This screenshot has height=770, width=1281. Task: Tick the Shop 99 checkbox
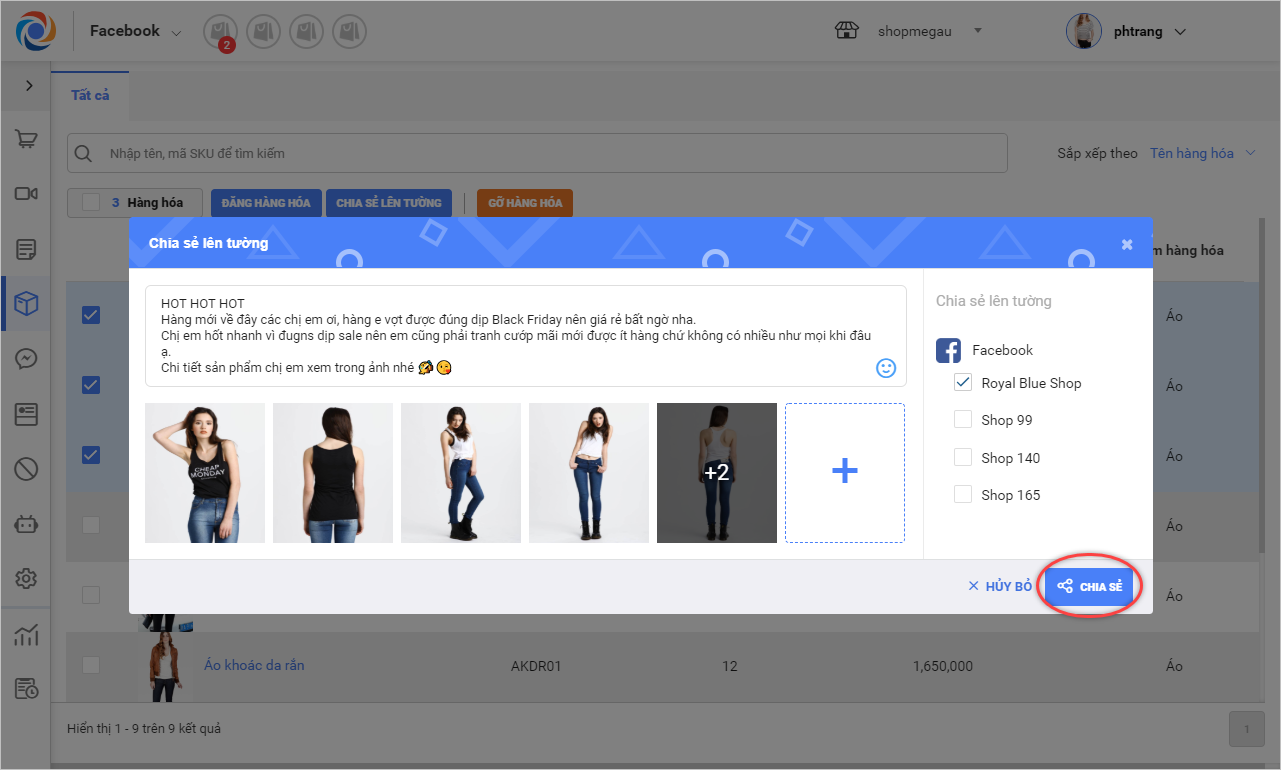point(963,420)
